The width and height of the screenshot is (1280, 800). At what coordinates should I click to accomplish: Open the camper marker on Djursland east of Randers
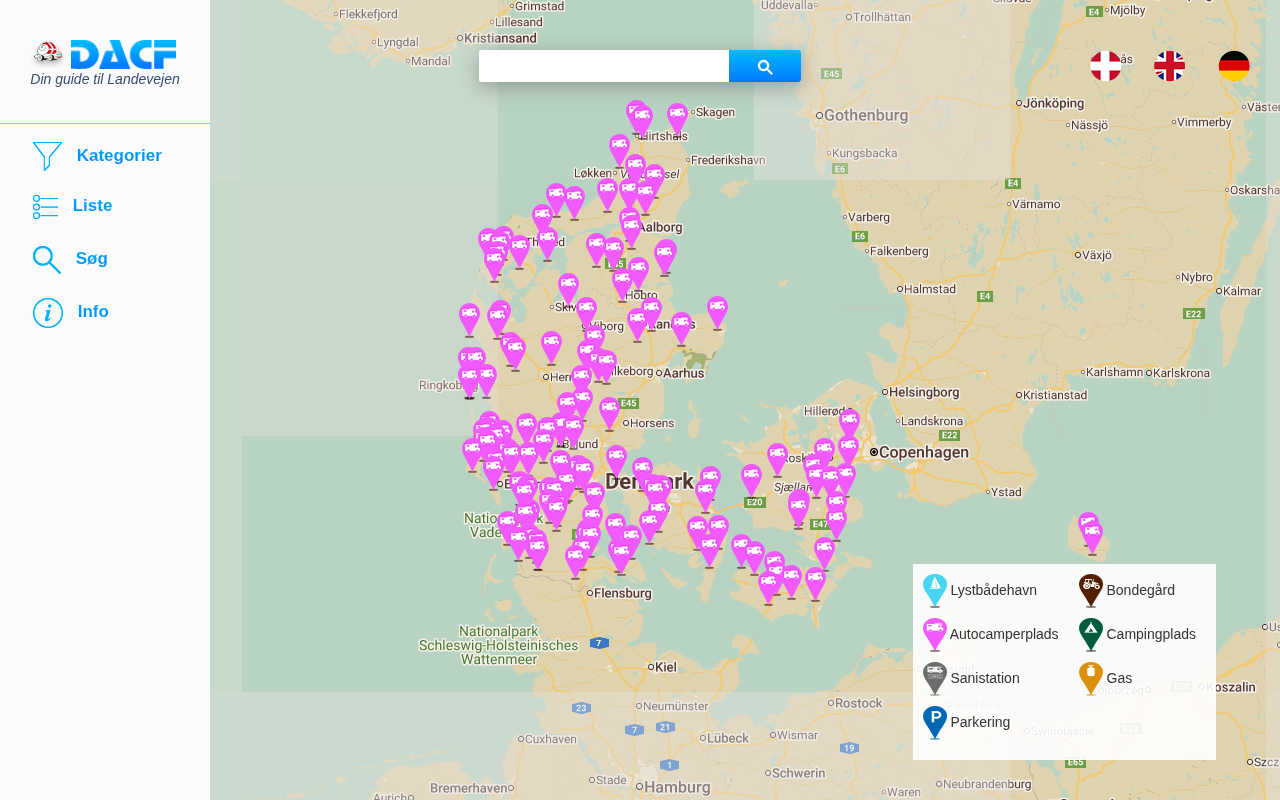(717, 312)
